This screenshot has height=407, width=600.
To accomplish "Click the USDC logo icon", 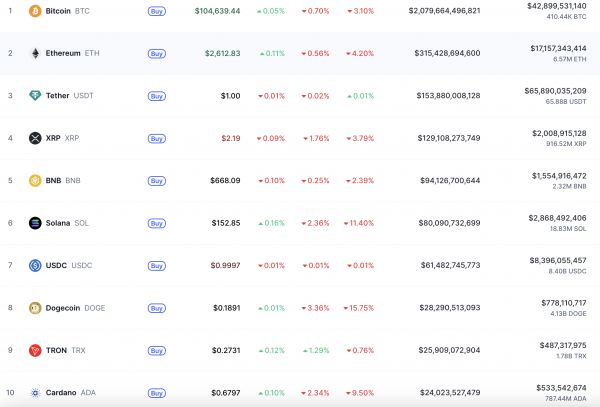I will point(35,265).
